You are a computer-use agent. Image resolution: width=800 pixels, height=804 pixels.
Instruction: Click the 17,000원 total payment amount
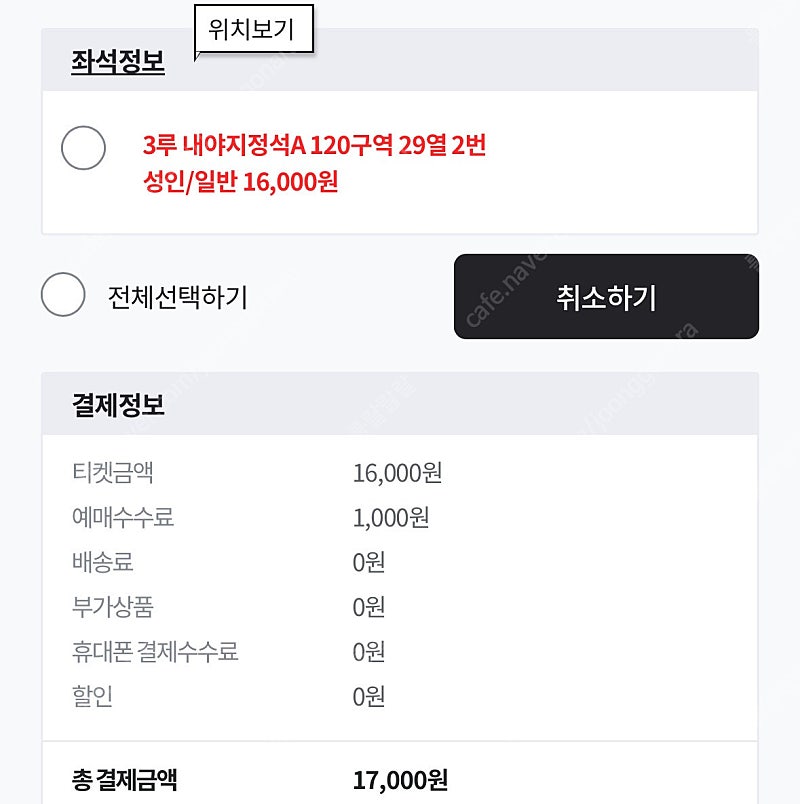401,780
